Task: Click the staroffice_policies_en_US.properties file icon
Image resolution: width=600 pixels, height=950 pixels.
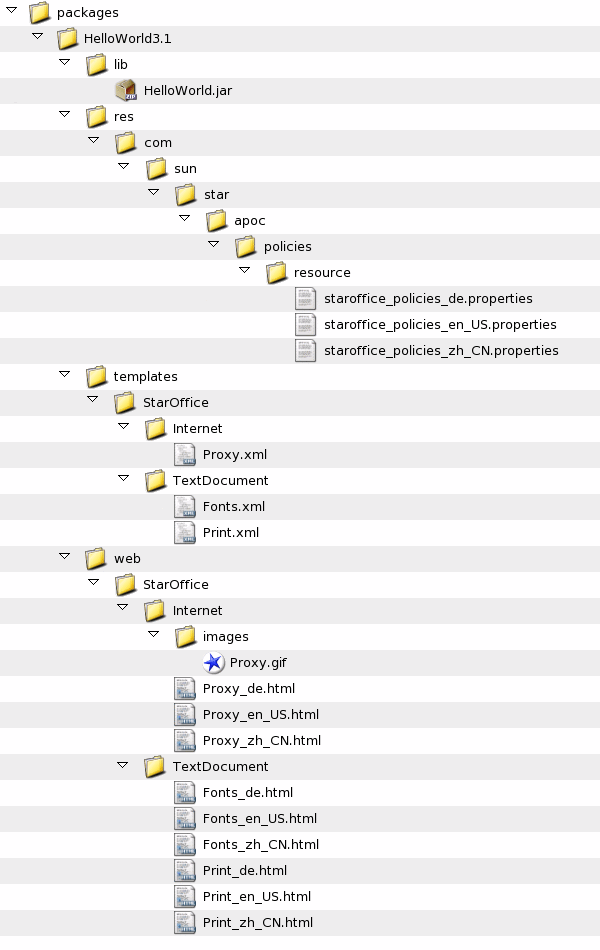Action: tap(305, 325)
